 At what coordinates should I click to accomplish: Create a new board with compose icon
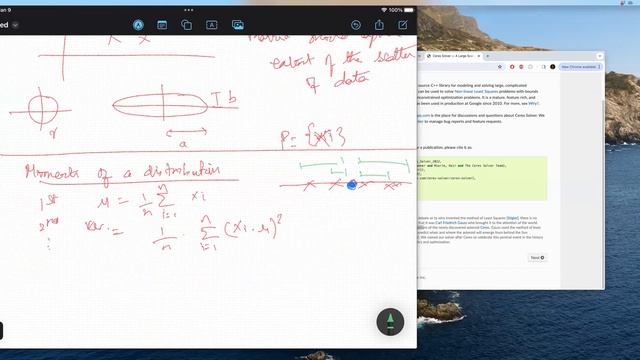(403, 25)
